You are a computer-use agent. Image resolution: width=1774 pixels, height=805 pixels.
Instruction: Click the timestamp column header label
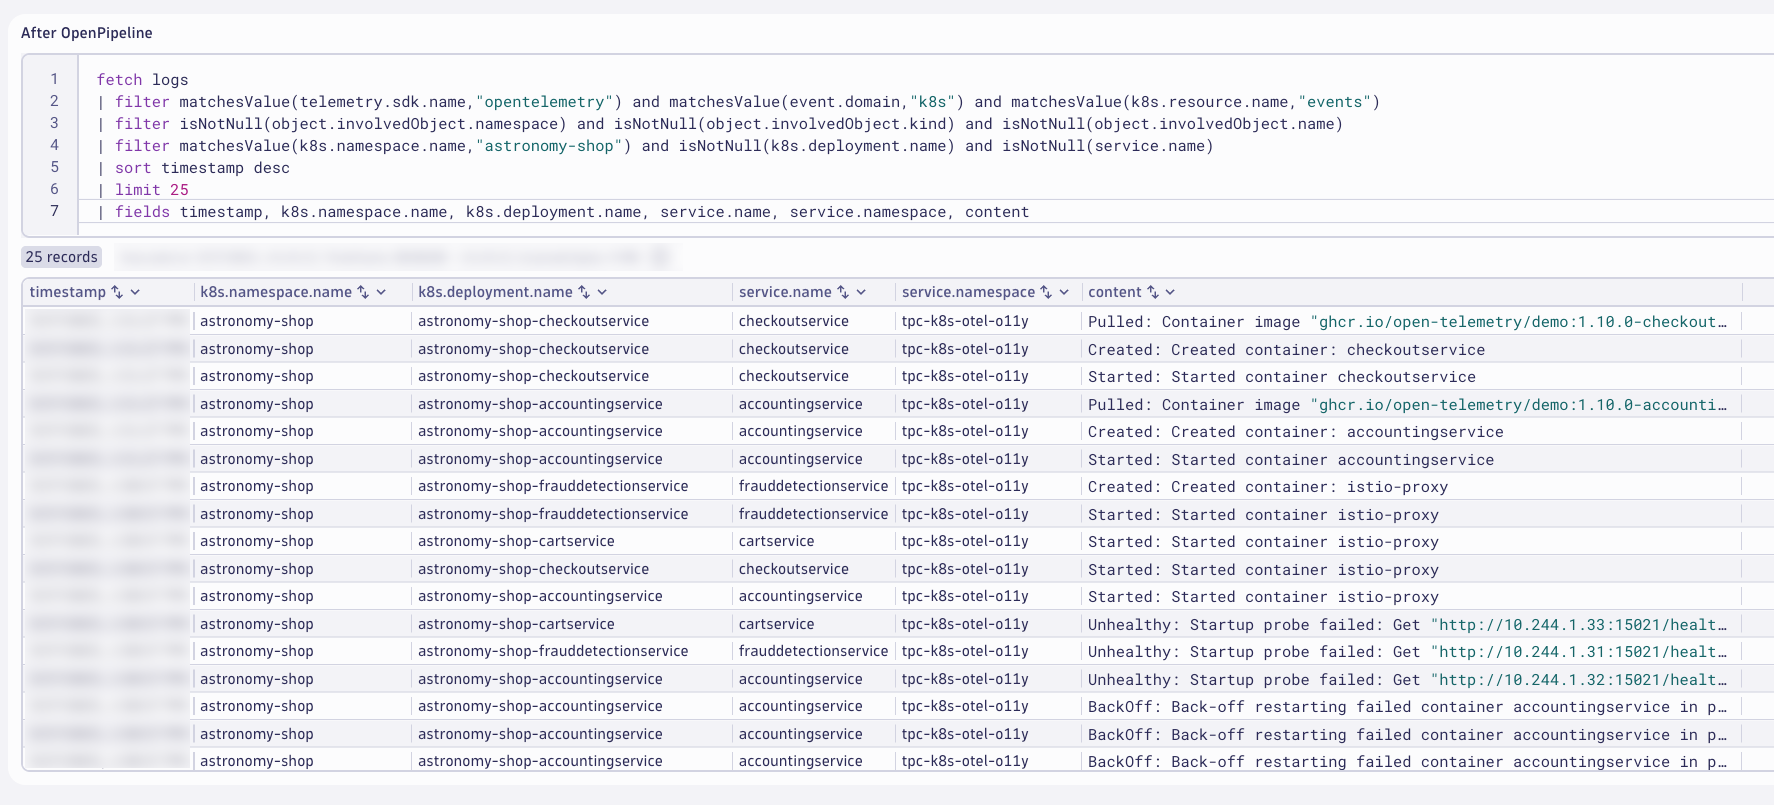point(67,292)
